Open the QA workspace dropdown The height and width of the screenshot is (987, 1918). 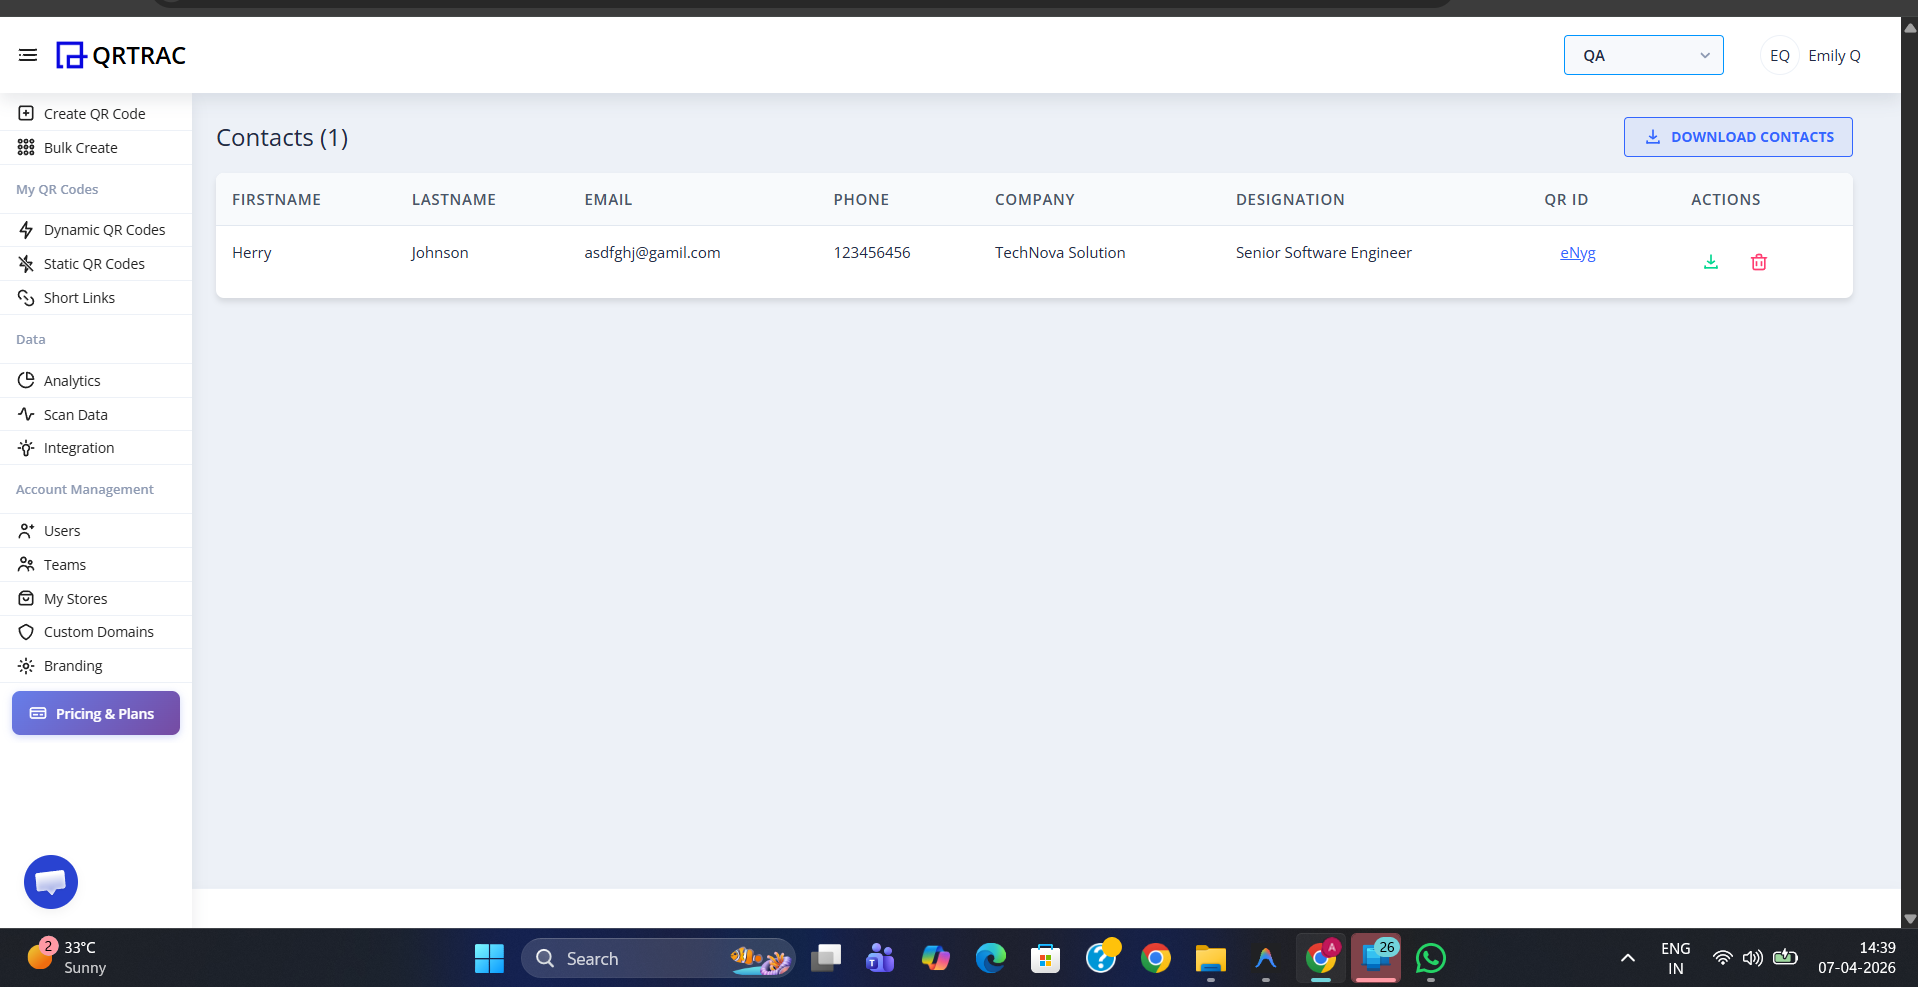pyautogui.click(x=1643, y=55)
